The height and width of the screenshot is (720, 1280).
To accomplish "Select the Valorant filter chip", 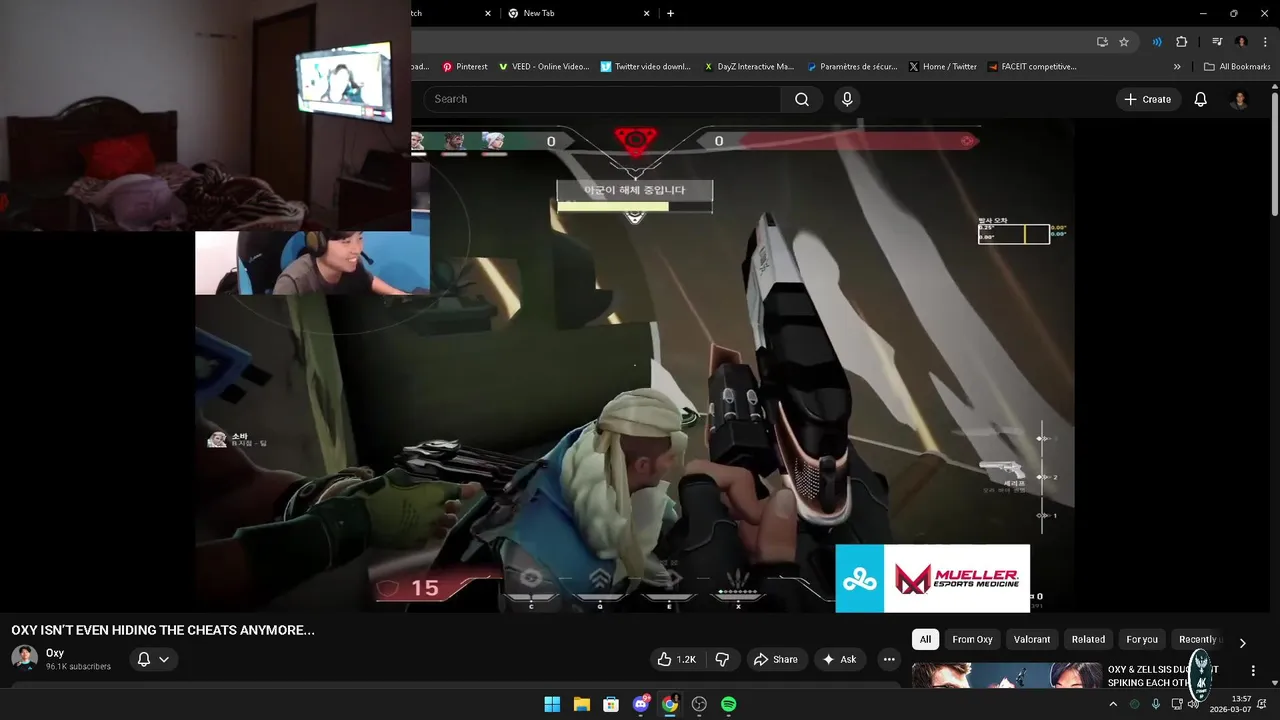I will point(1031,639).
